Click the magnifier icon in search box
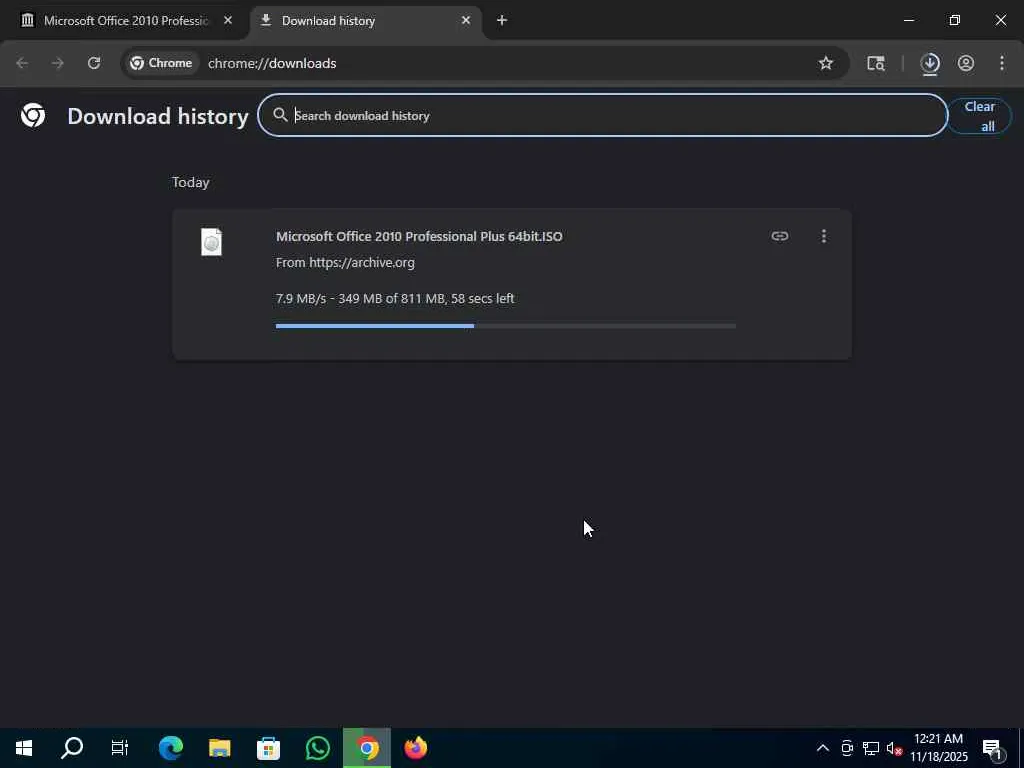The height and width of the screenshot is (768, 1024). (x=280, y=115)
